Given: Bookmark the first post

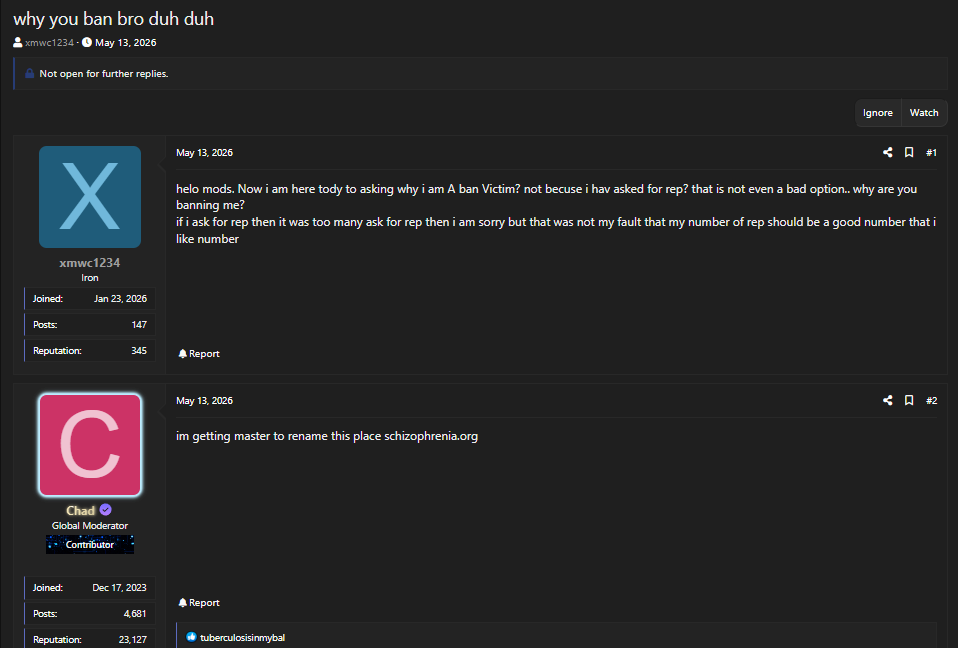Looking at the screenshot, I should click(909, 152).
